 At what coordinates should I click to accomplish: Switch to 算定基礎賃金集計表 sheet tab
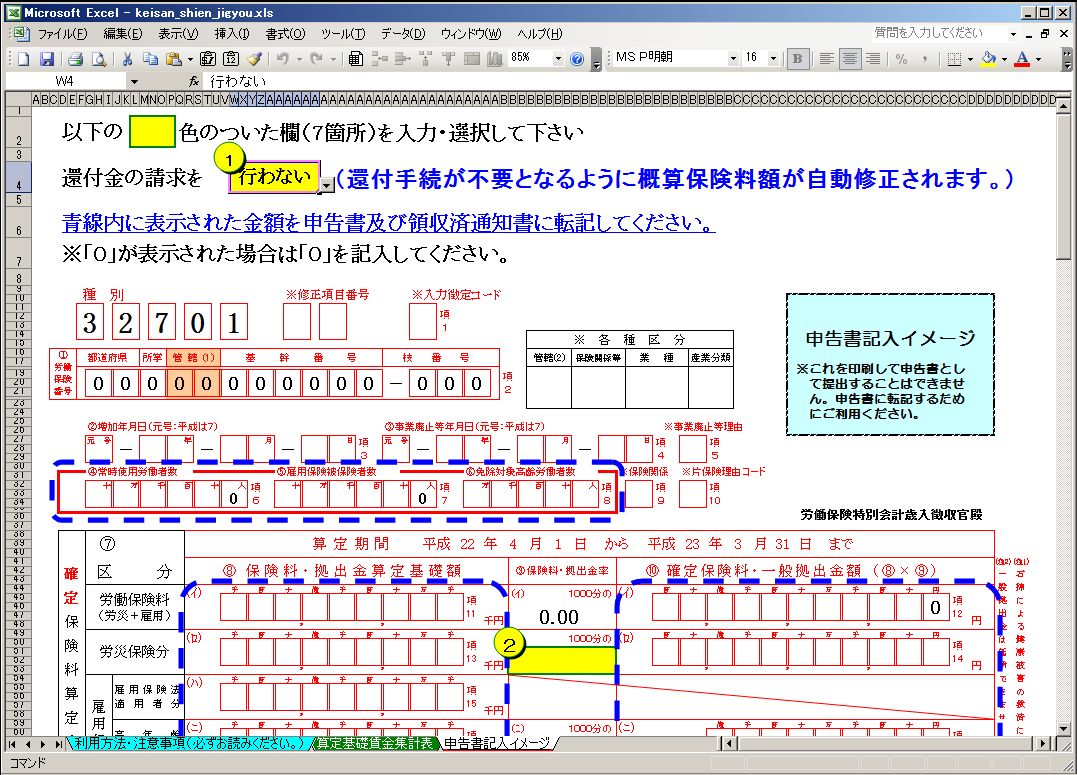[x=374, y=743]
